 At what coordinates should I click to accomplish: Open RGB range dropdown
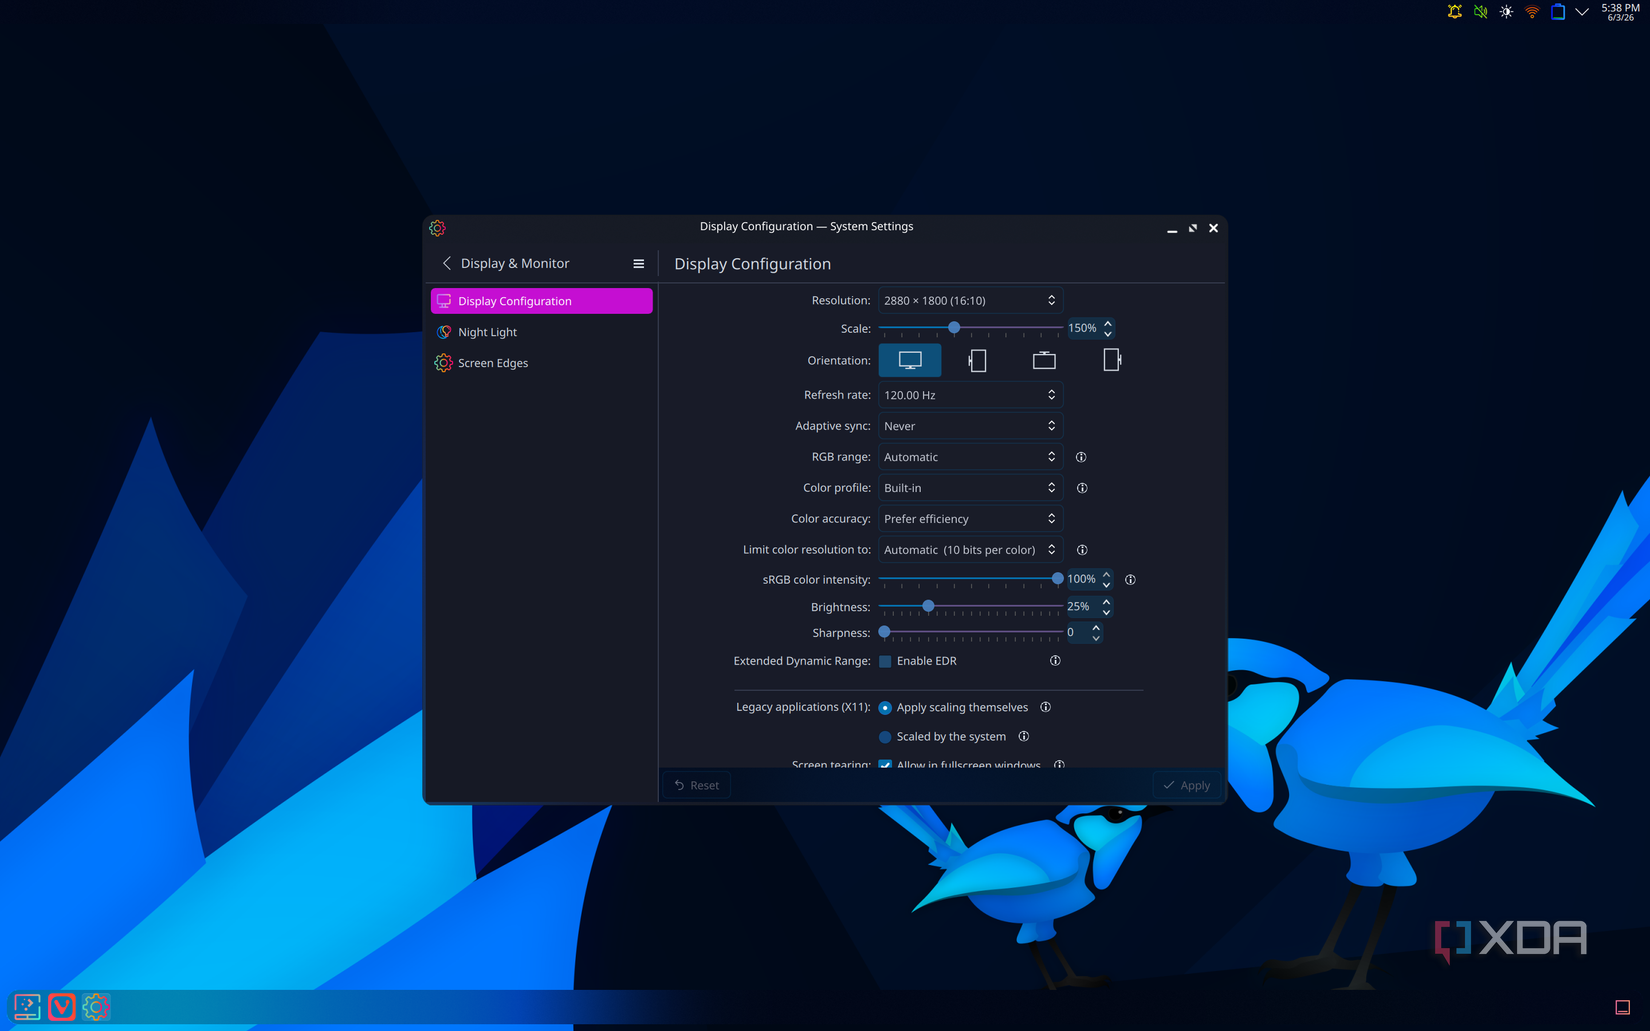pos(970,457)
